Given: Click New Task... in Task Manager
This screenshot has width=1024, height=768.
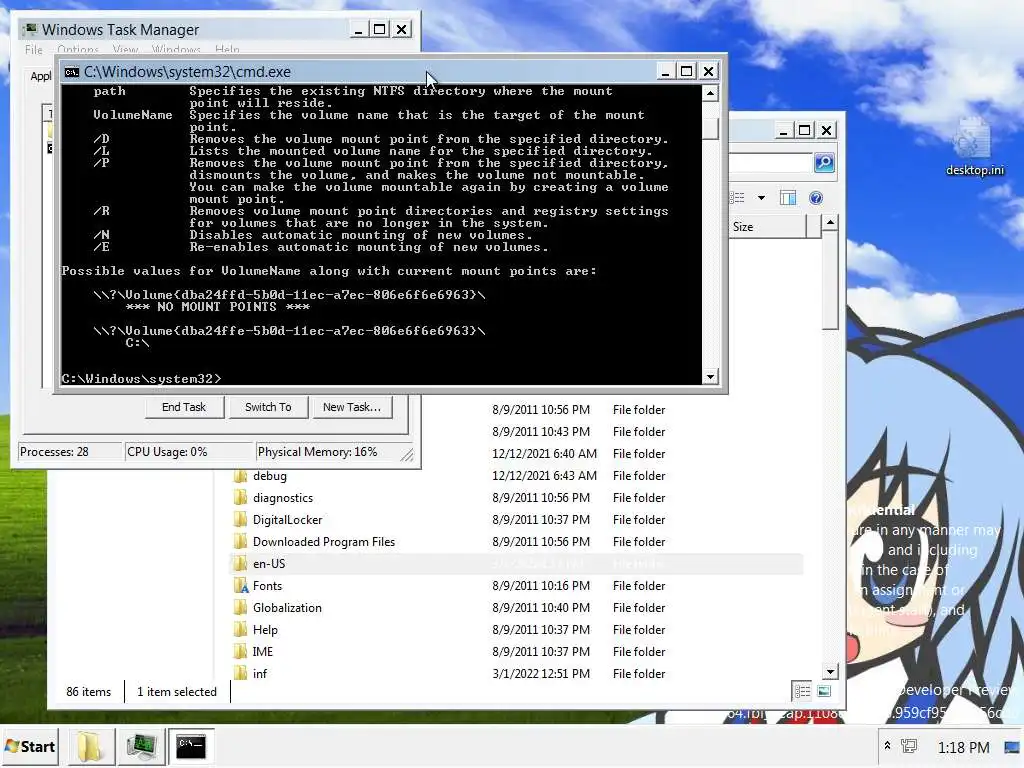Looking at the screenshot, I should [351, 407].
